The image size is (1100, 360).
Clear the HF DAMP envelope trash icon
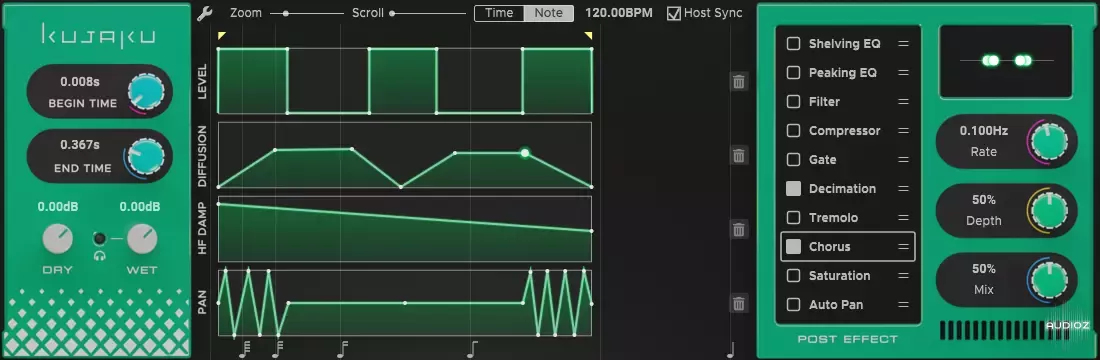(739, 229)
